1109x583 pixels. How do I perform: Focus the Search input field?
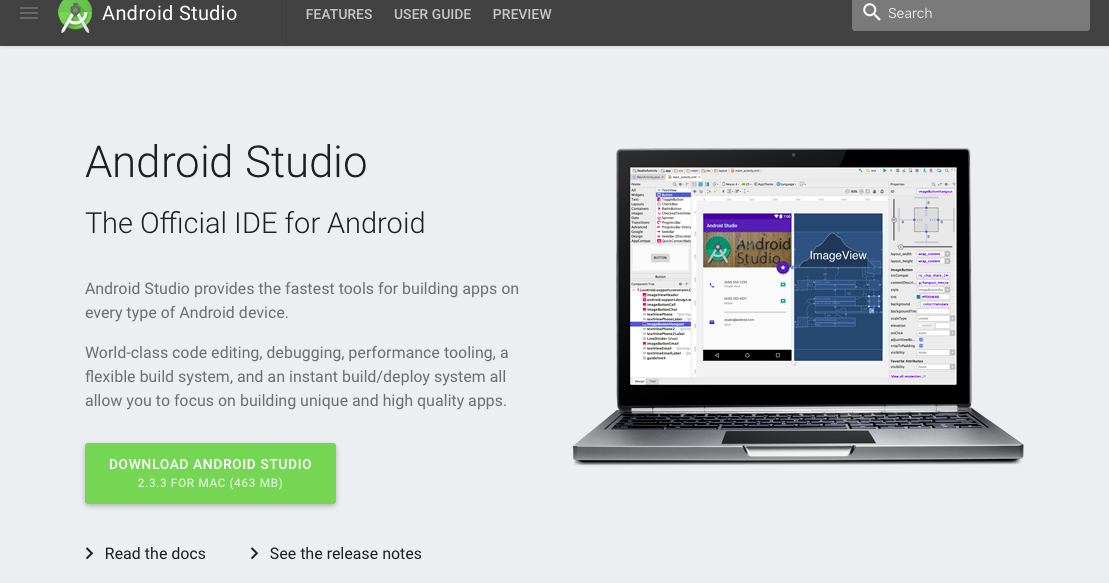(970, 13)
